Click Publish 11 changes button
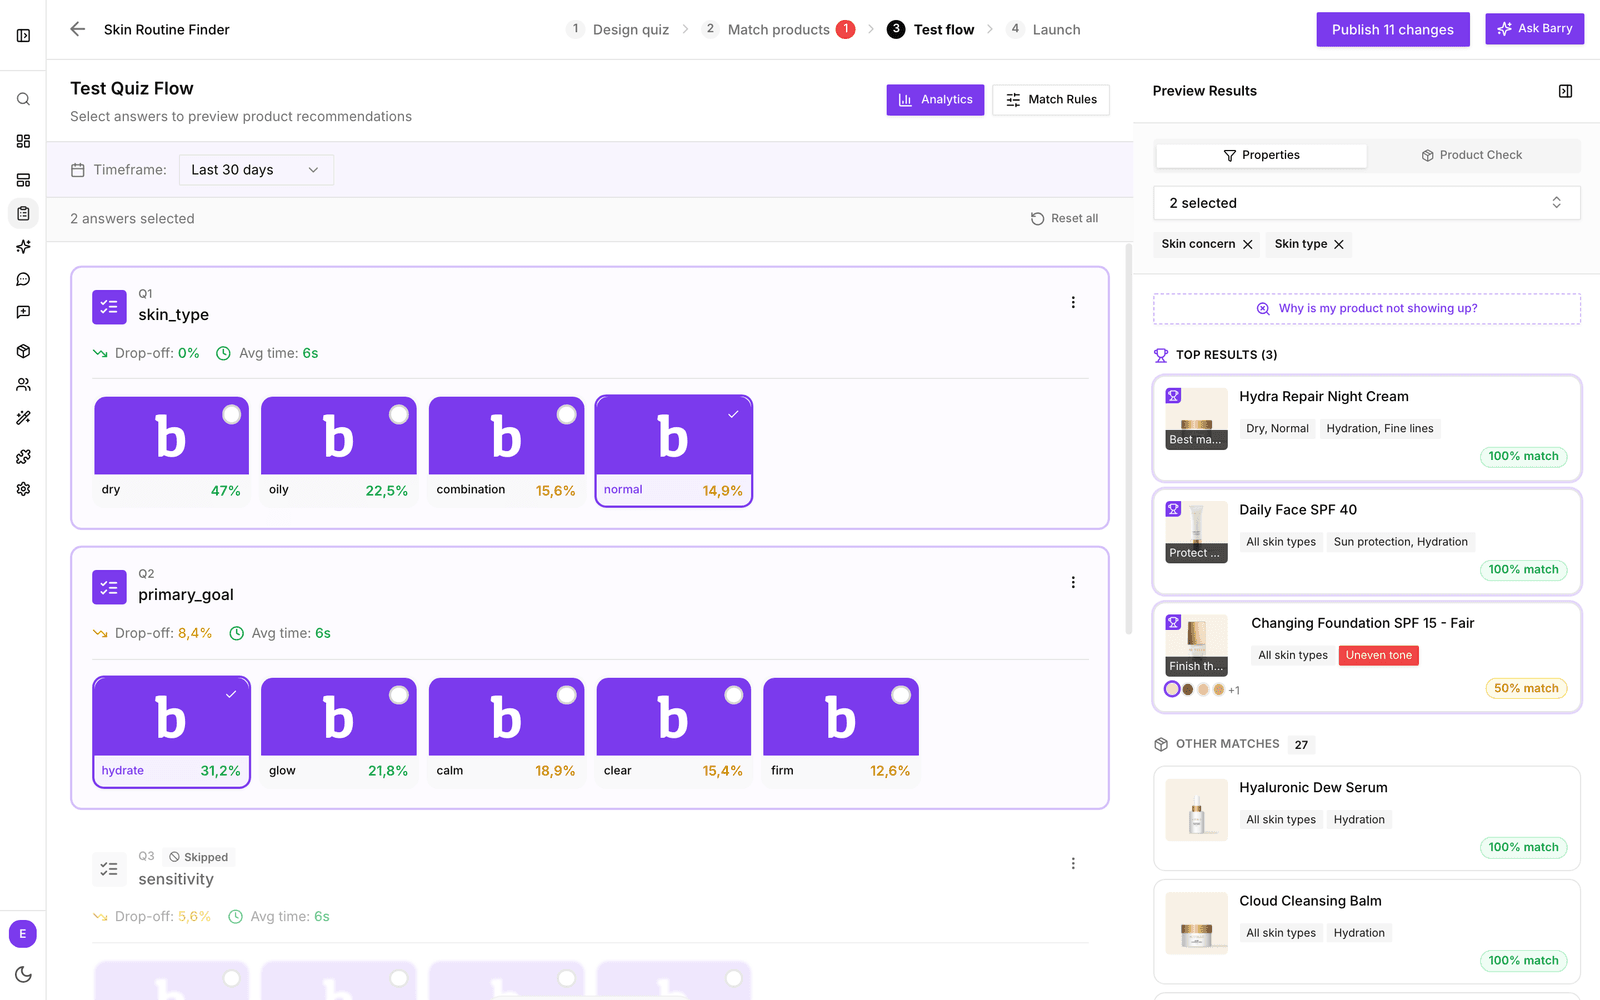This screenshot has height=1000, width=1600. click(1392, 29)
